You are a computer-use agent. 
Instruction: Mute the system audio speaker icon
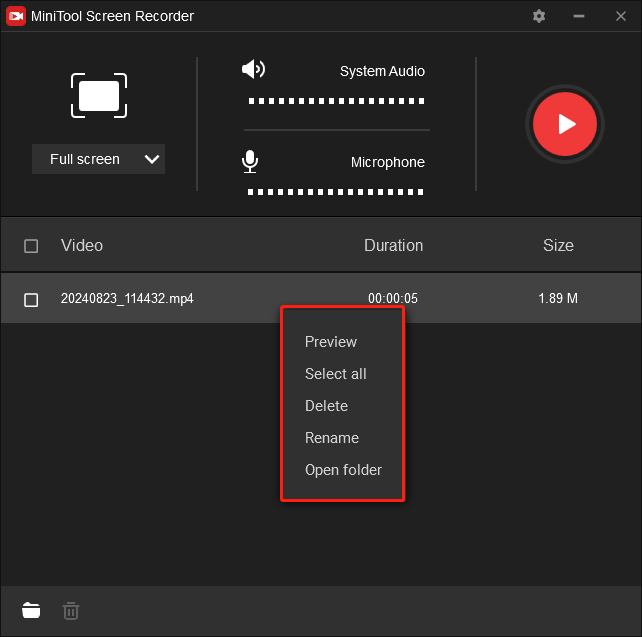pyautogui.click(x=253, y=69)
